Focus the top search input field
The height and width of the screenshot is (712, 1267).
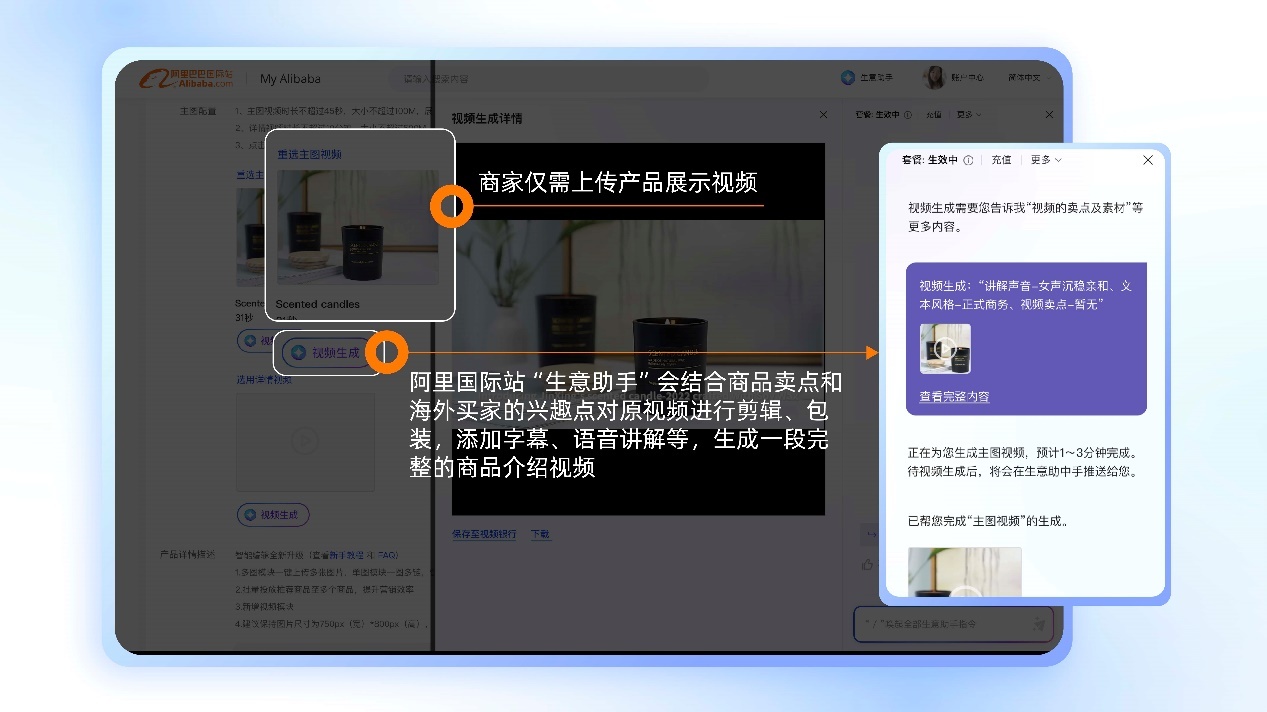547,78
